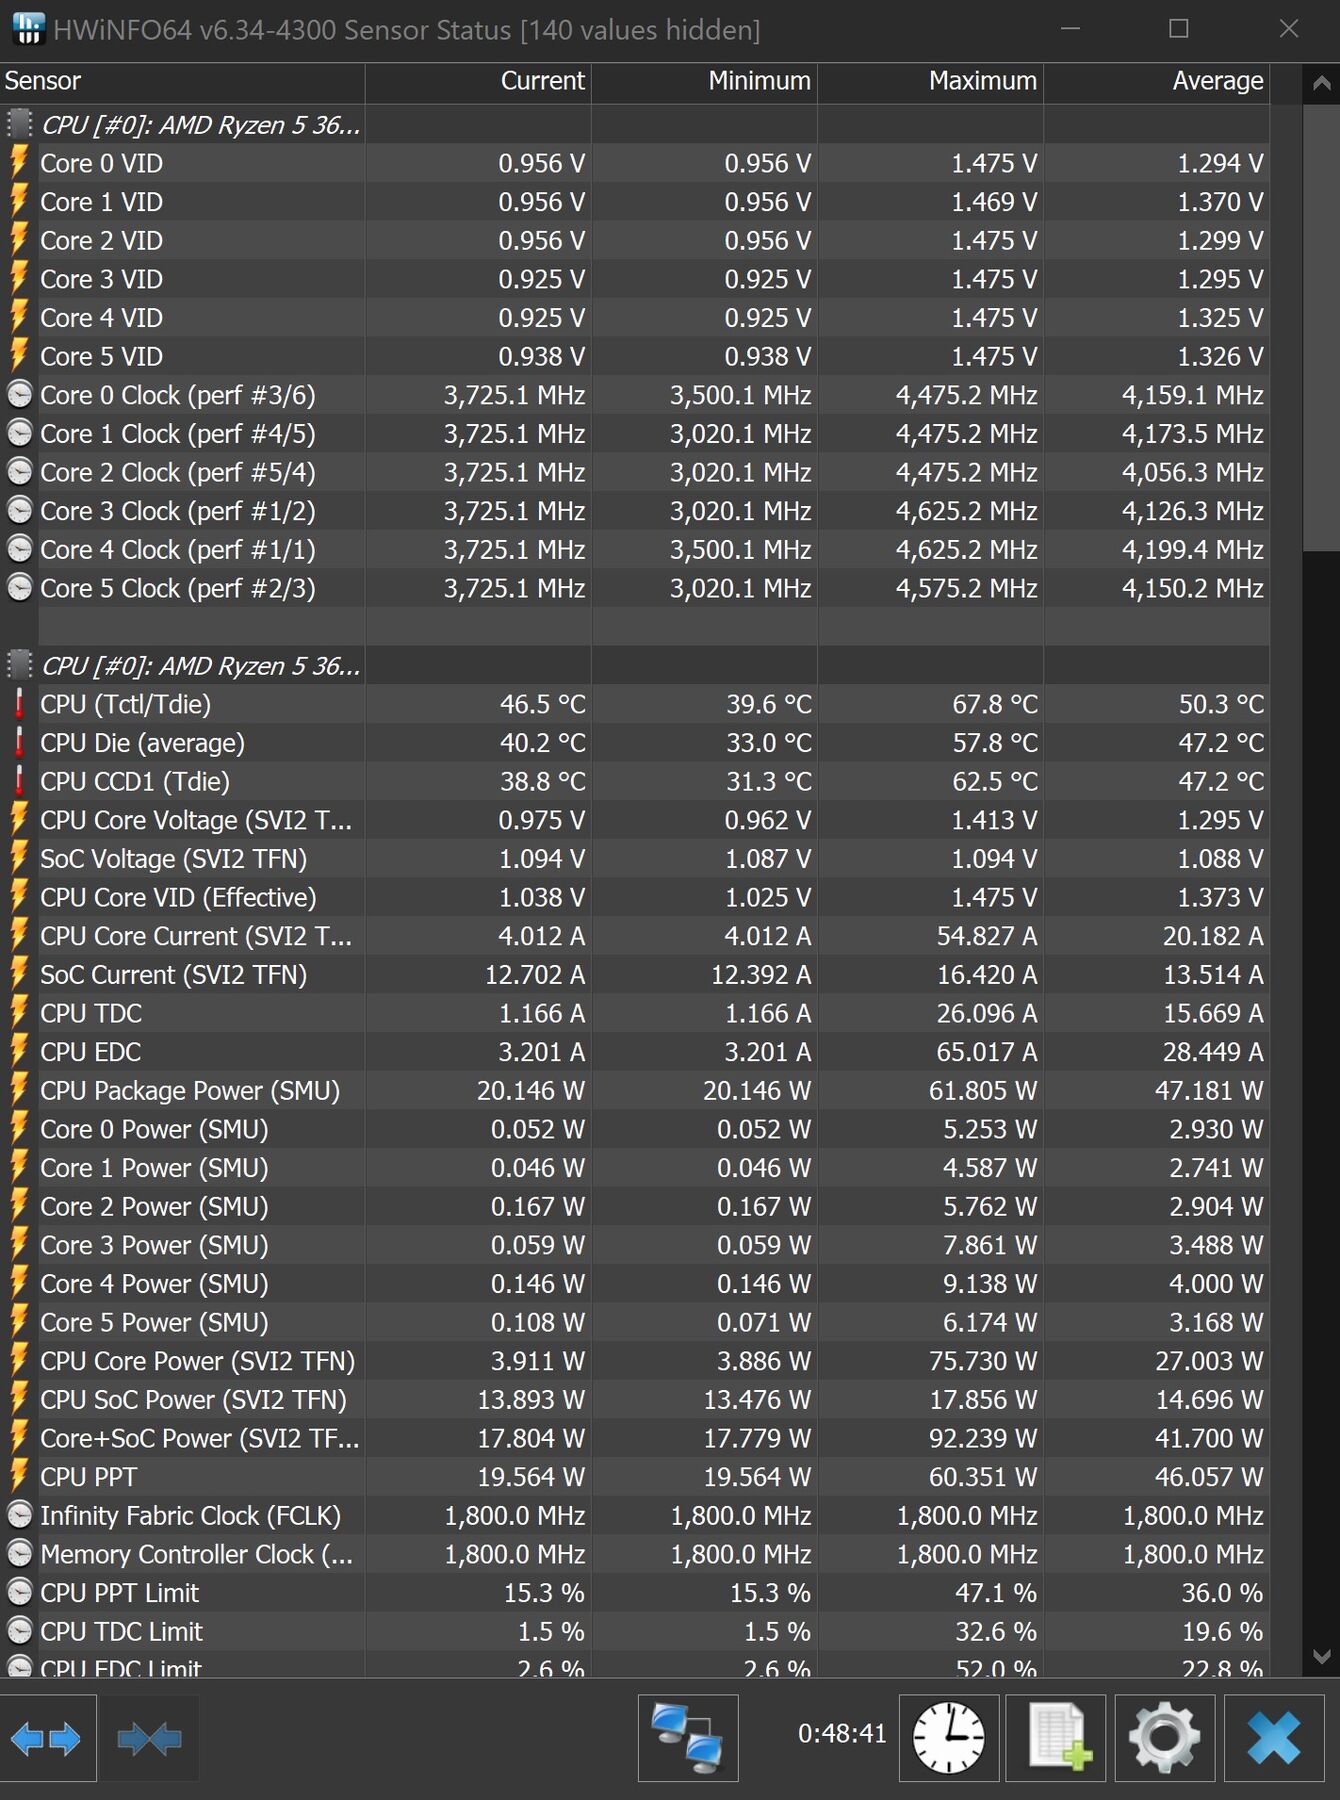Image resolution: width=1340 pixels, height=1800 pixels.
Task: Click the vertical scrollbar thumb
Action: tap(1321, 327)
